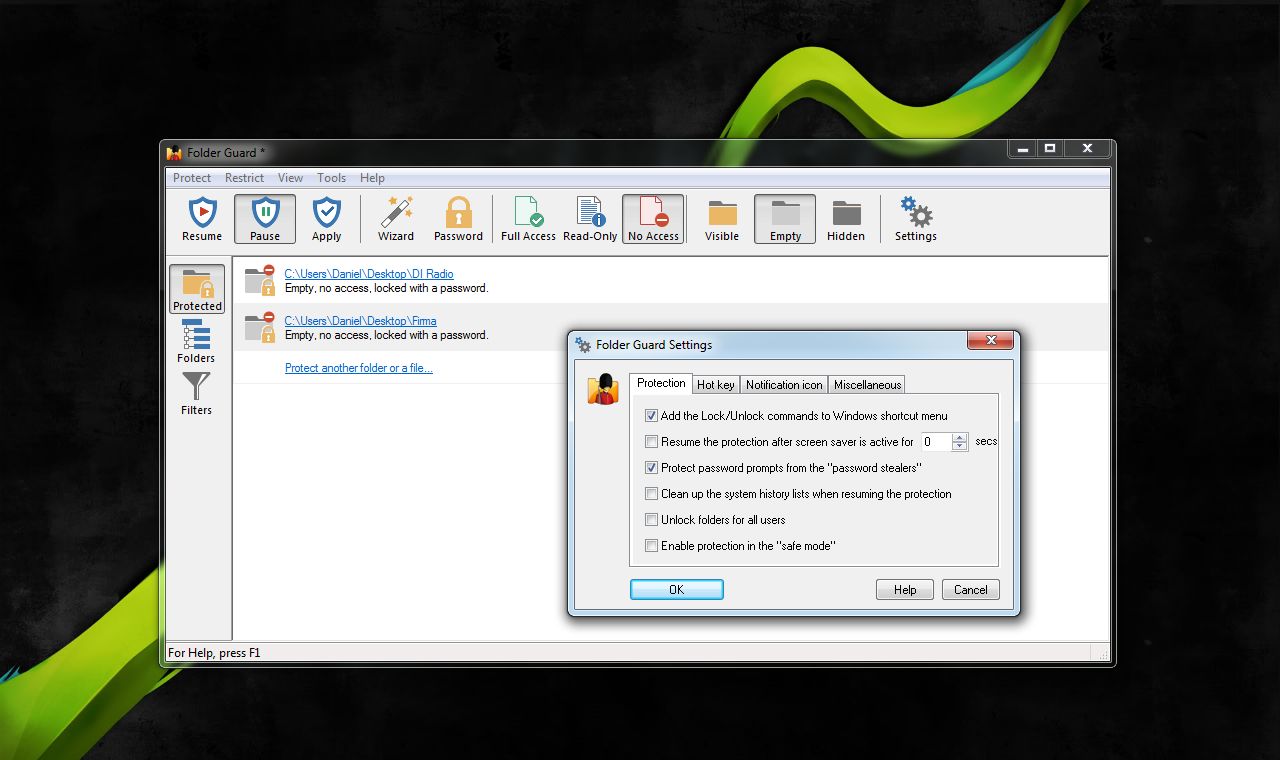
Task: Enable protection in the safe mode
Action: (652, 546)
